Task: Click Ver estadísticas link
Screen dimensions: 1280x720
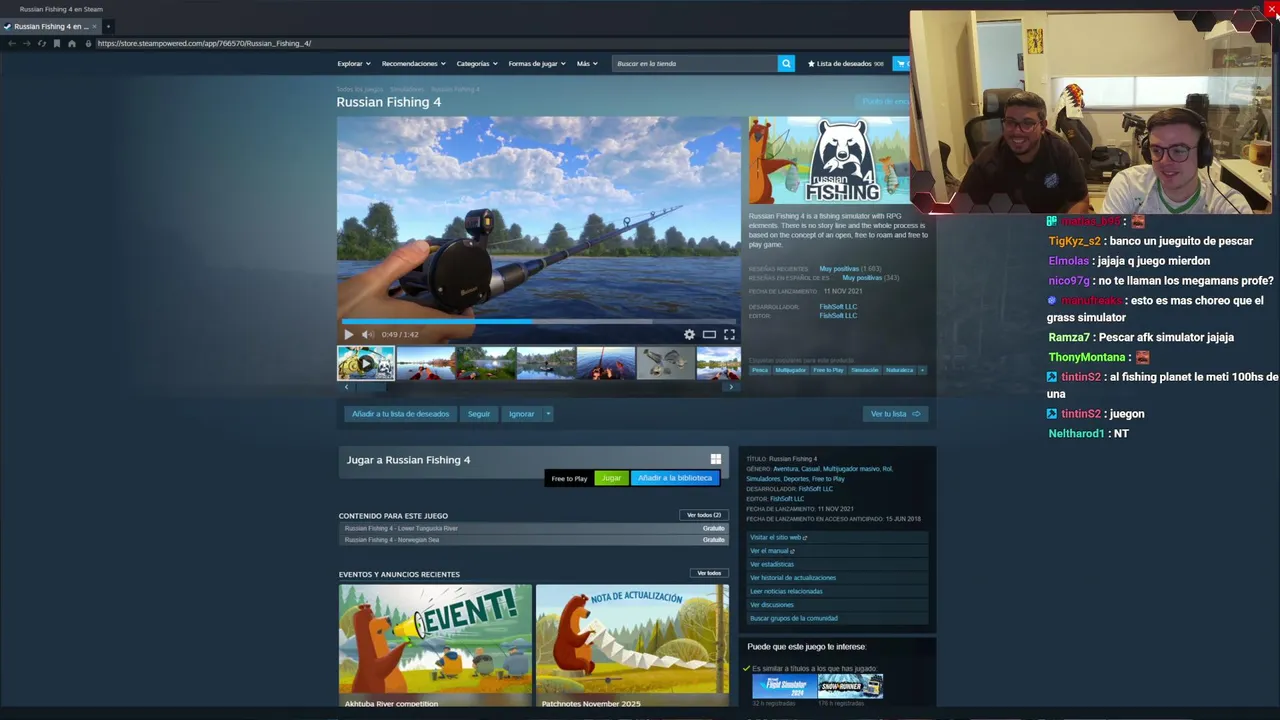Action: pyautogui.click(x=772, y=564)
